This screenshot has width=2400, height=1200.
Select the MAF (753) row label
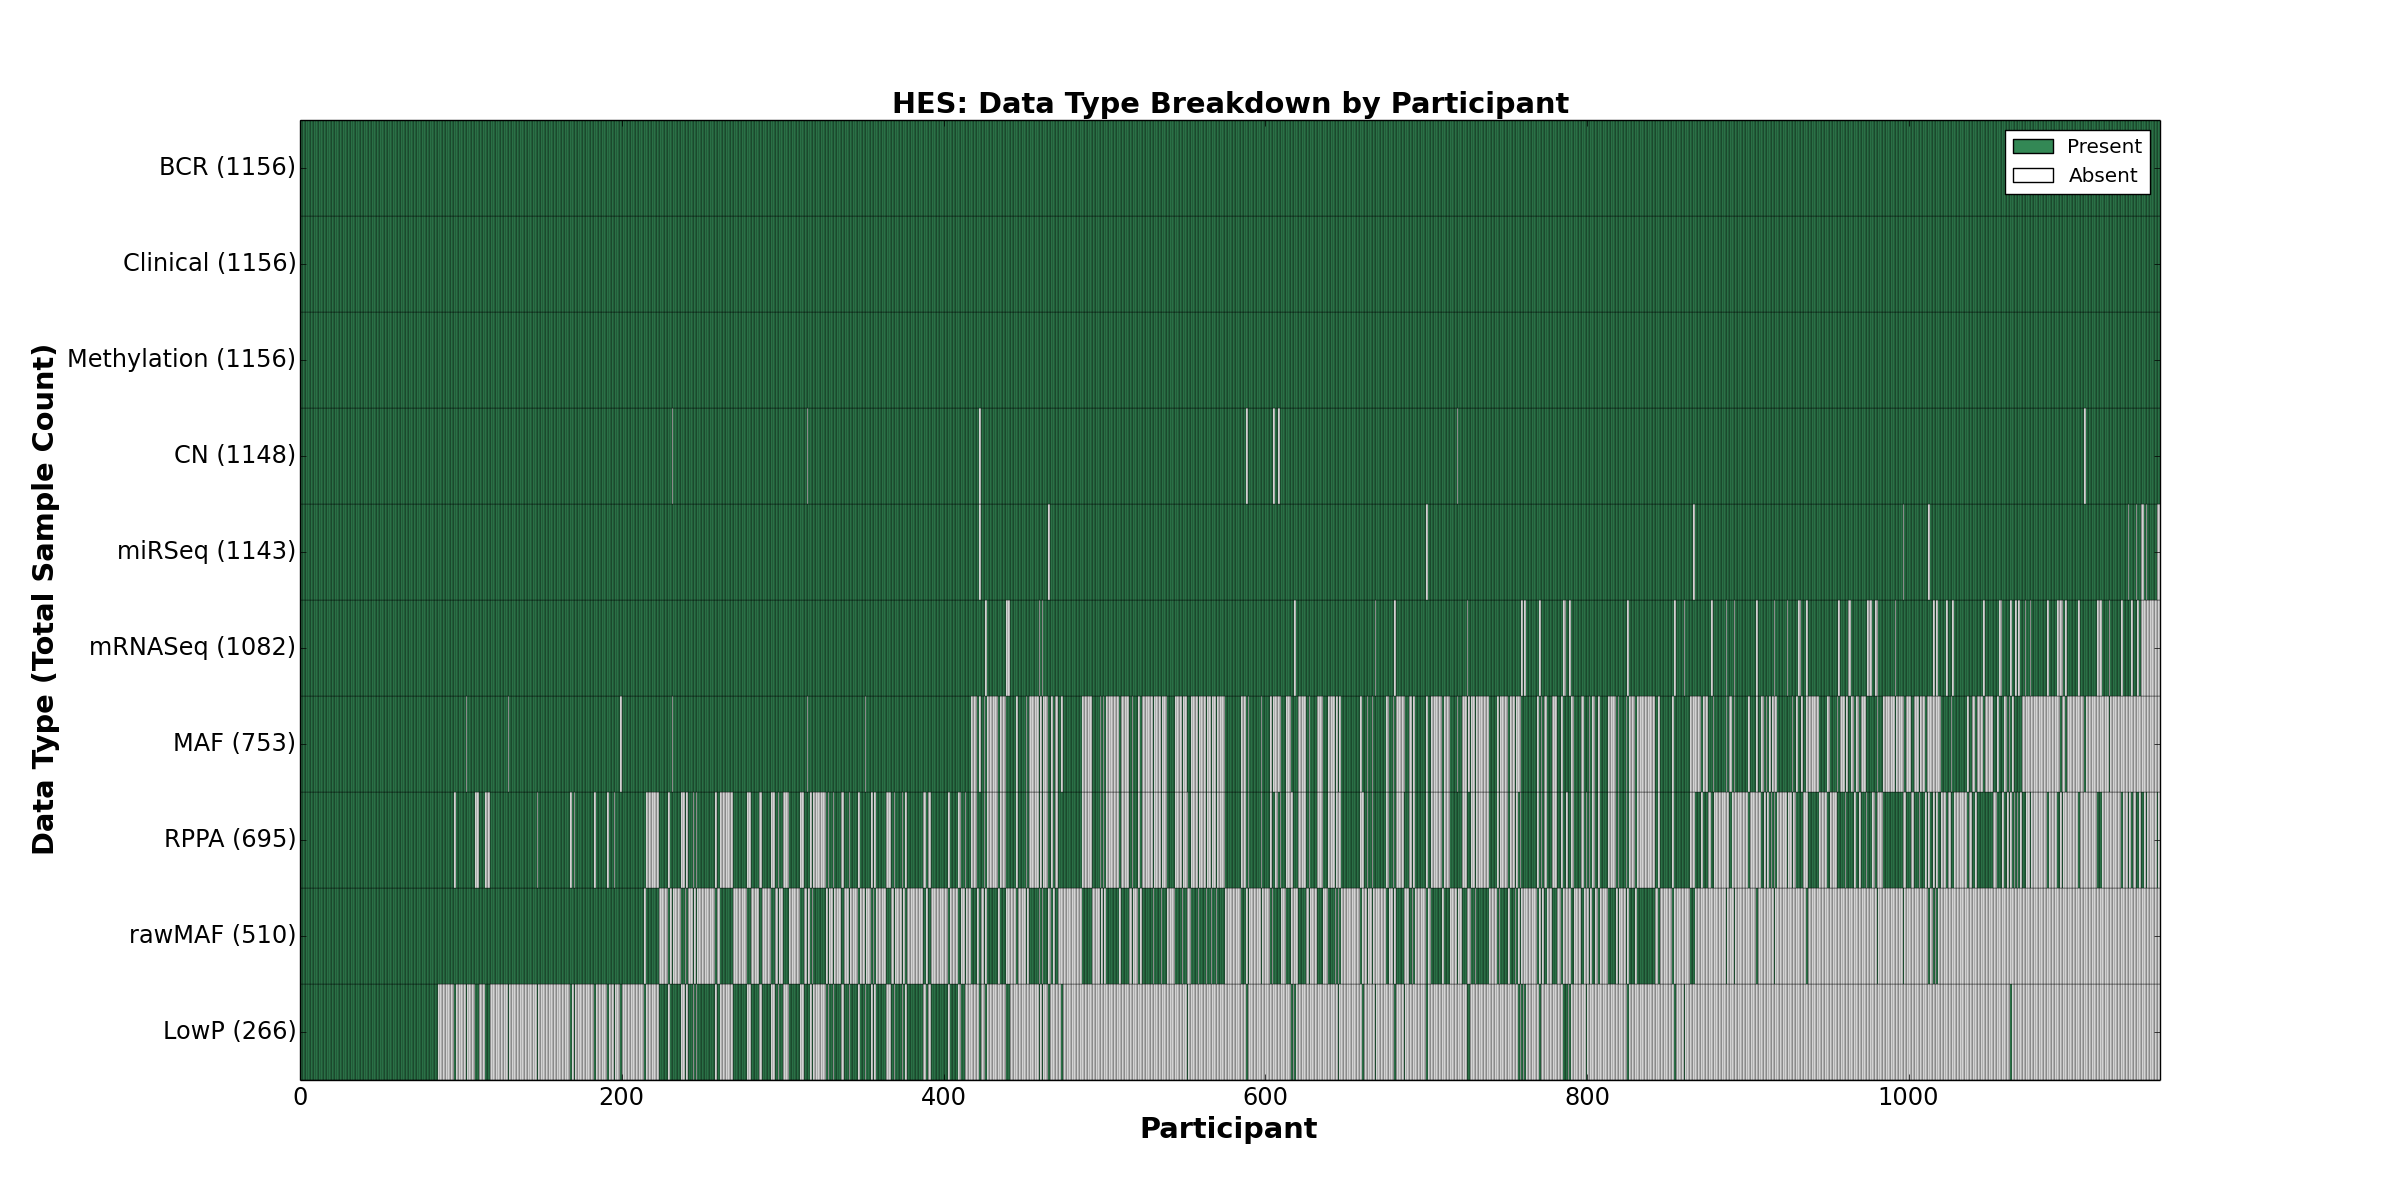pos(234,743)
